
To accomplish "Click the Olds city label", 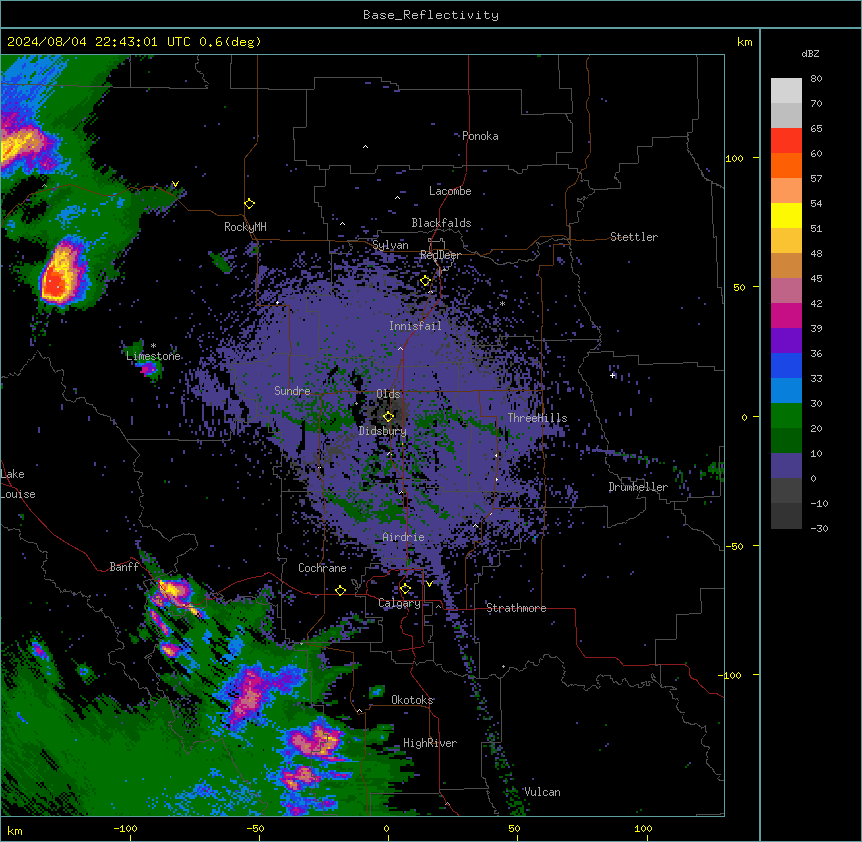I will point(388,394).
